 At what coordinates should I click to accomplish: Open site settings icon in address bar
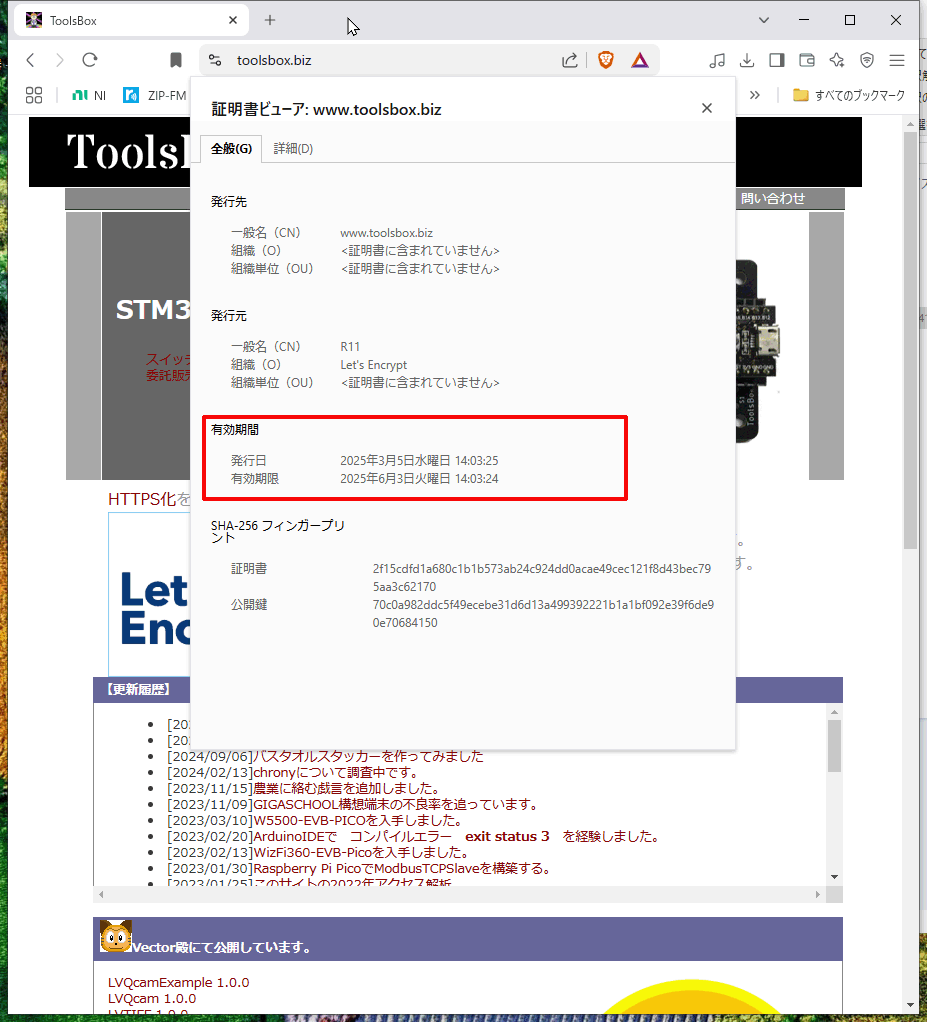(x=215, y=61)
